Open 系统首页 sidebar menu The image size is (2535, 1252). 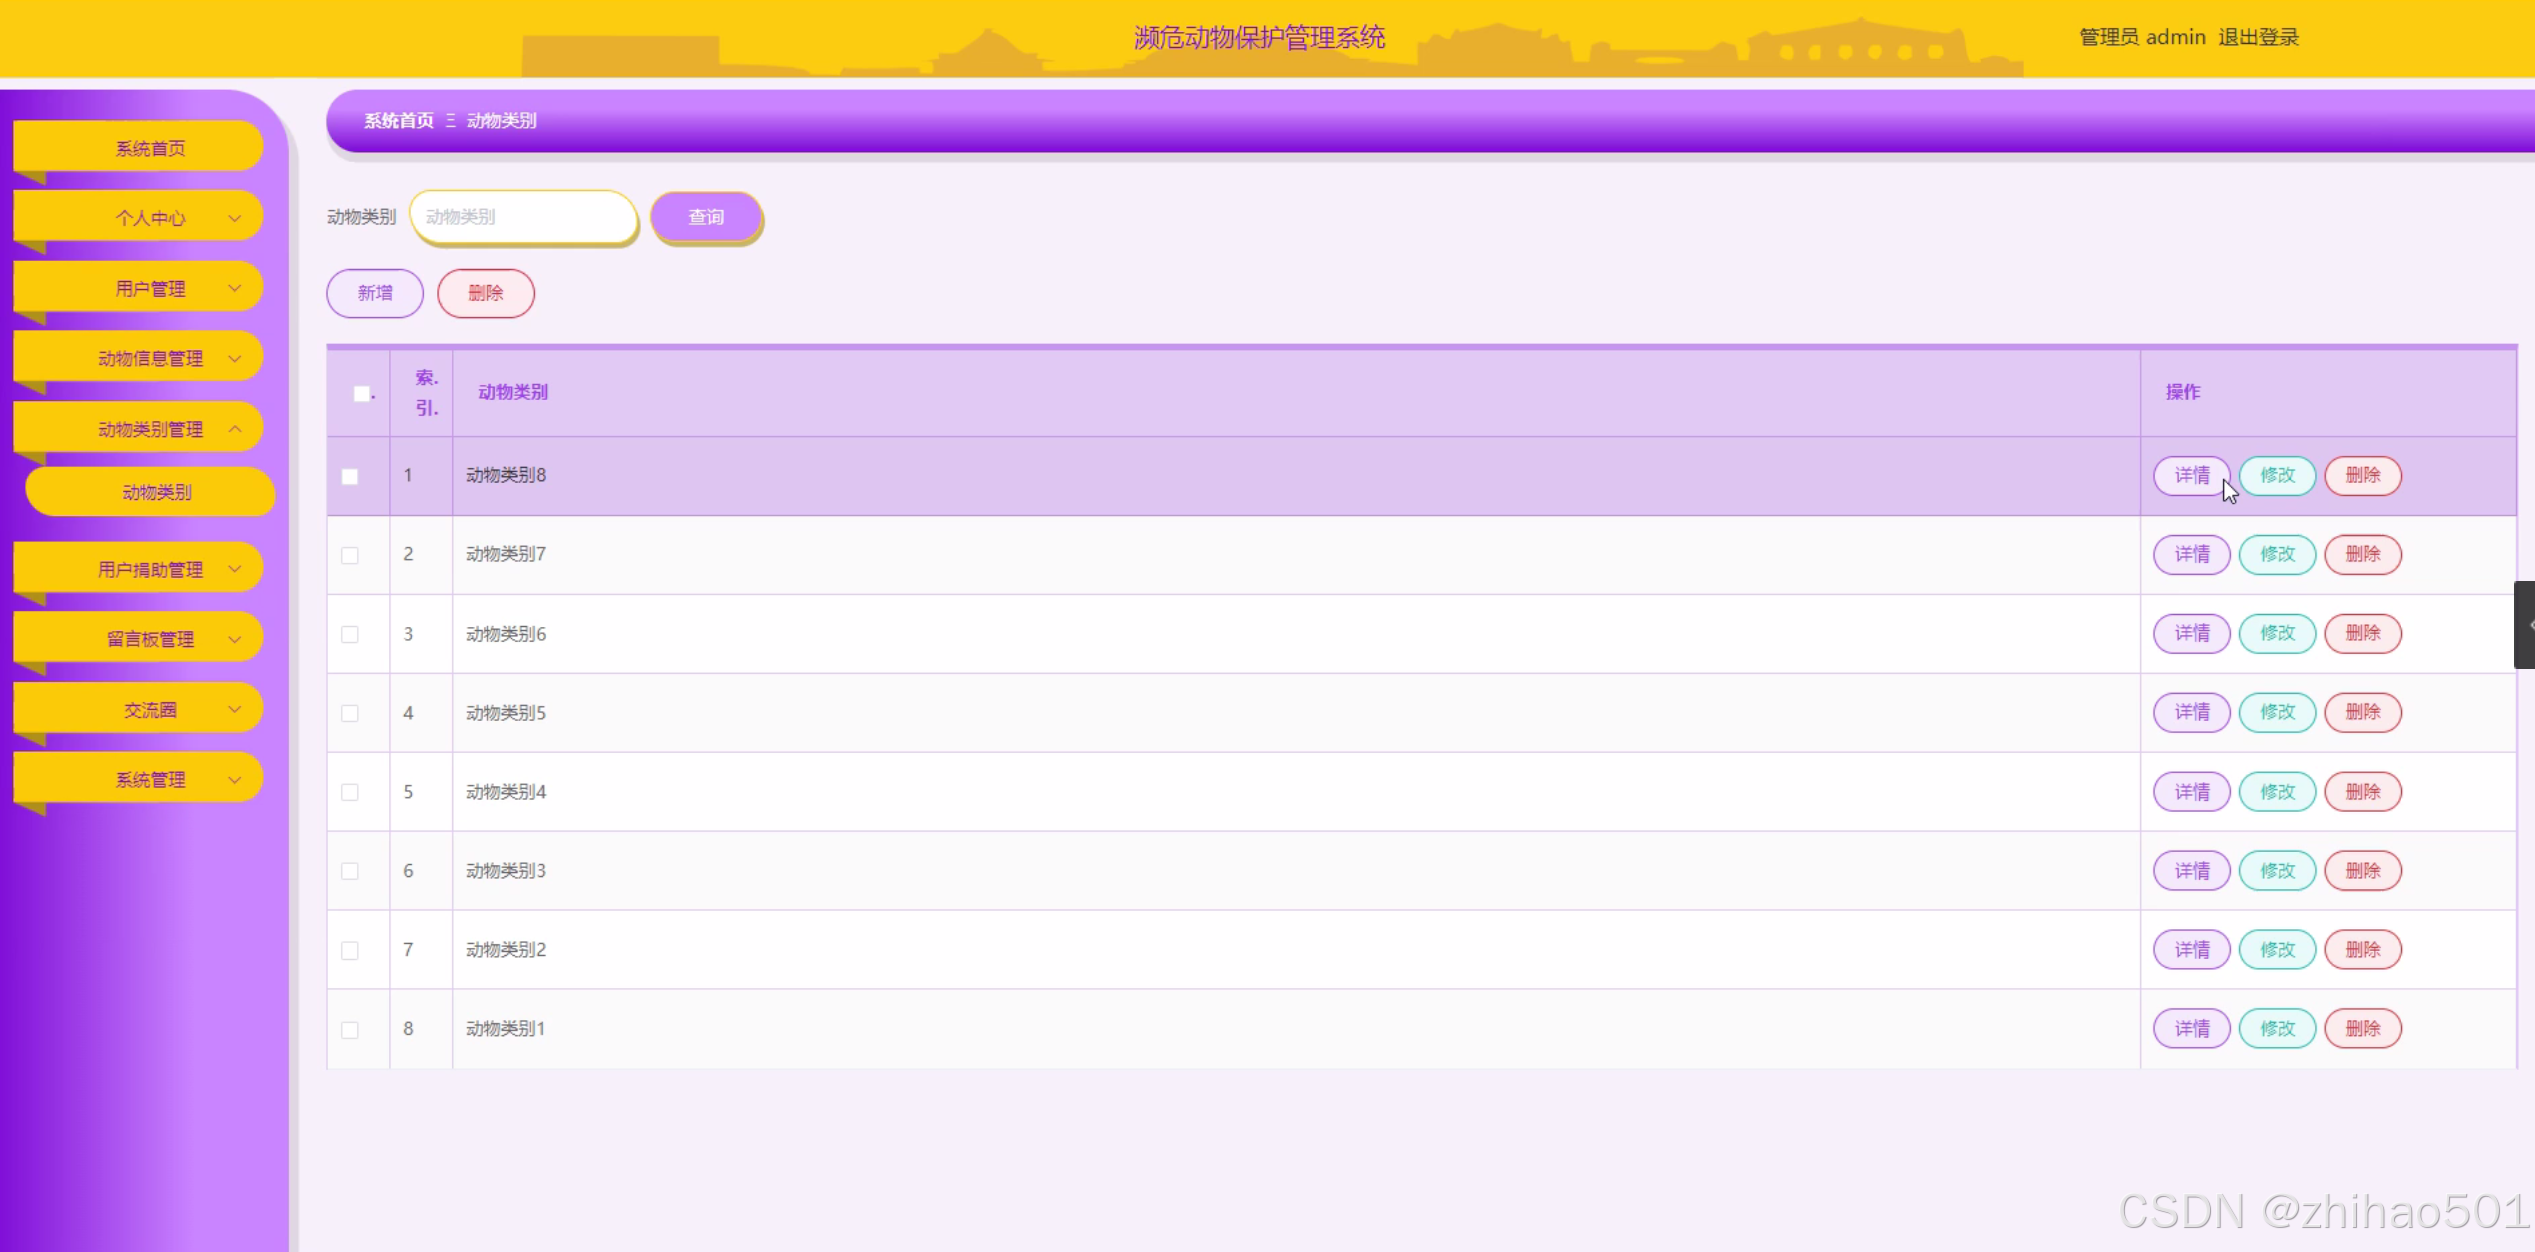point(150,148)
